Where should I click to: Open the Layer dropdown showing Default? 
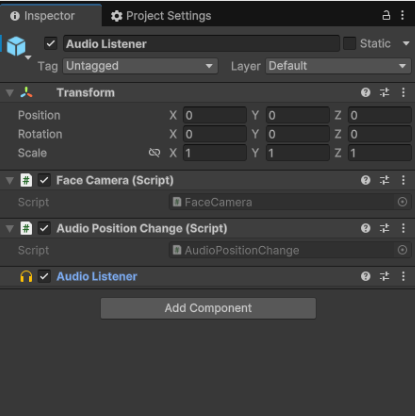(x=338, y=66)
